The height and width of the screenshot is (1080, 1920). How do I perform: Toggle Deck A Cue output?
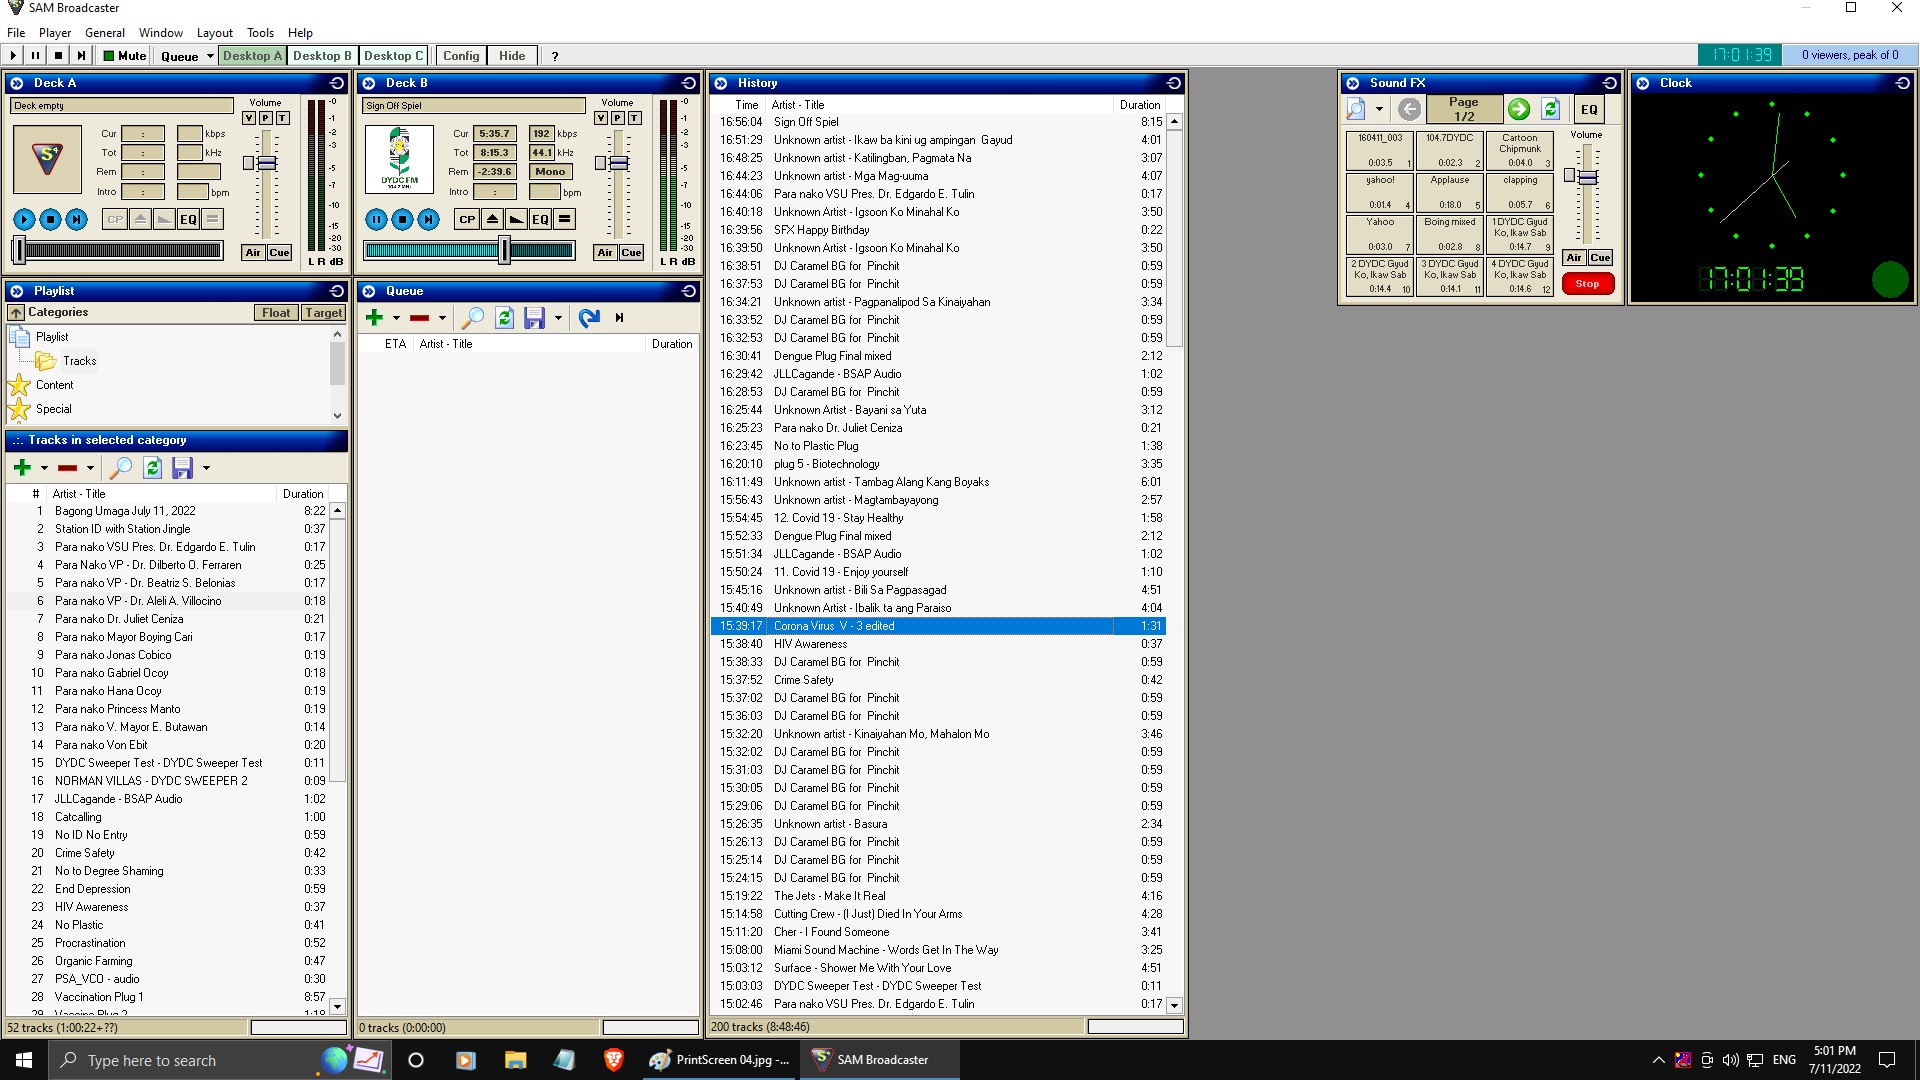tap(279, 253)
